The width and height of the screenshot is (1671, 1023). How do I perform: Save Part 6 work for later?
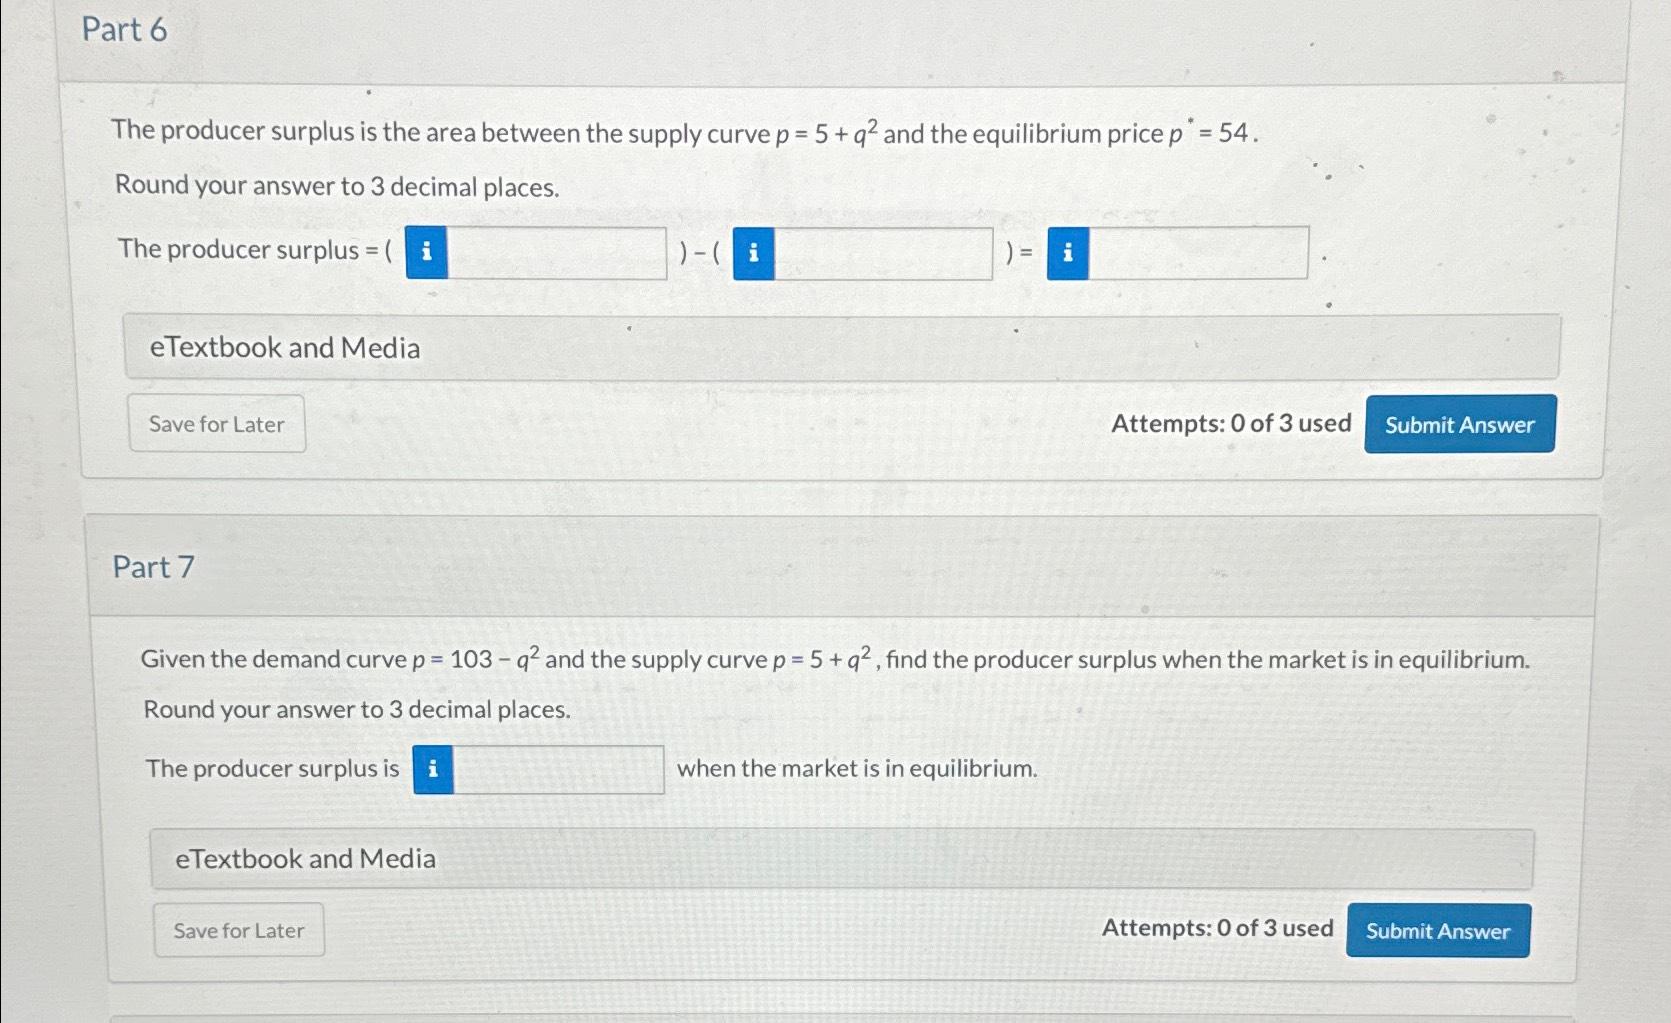216,423
